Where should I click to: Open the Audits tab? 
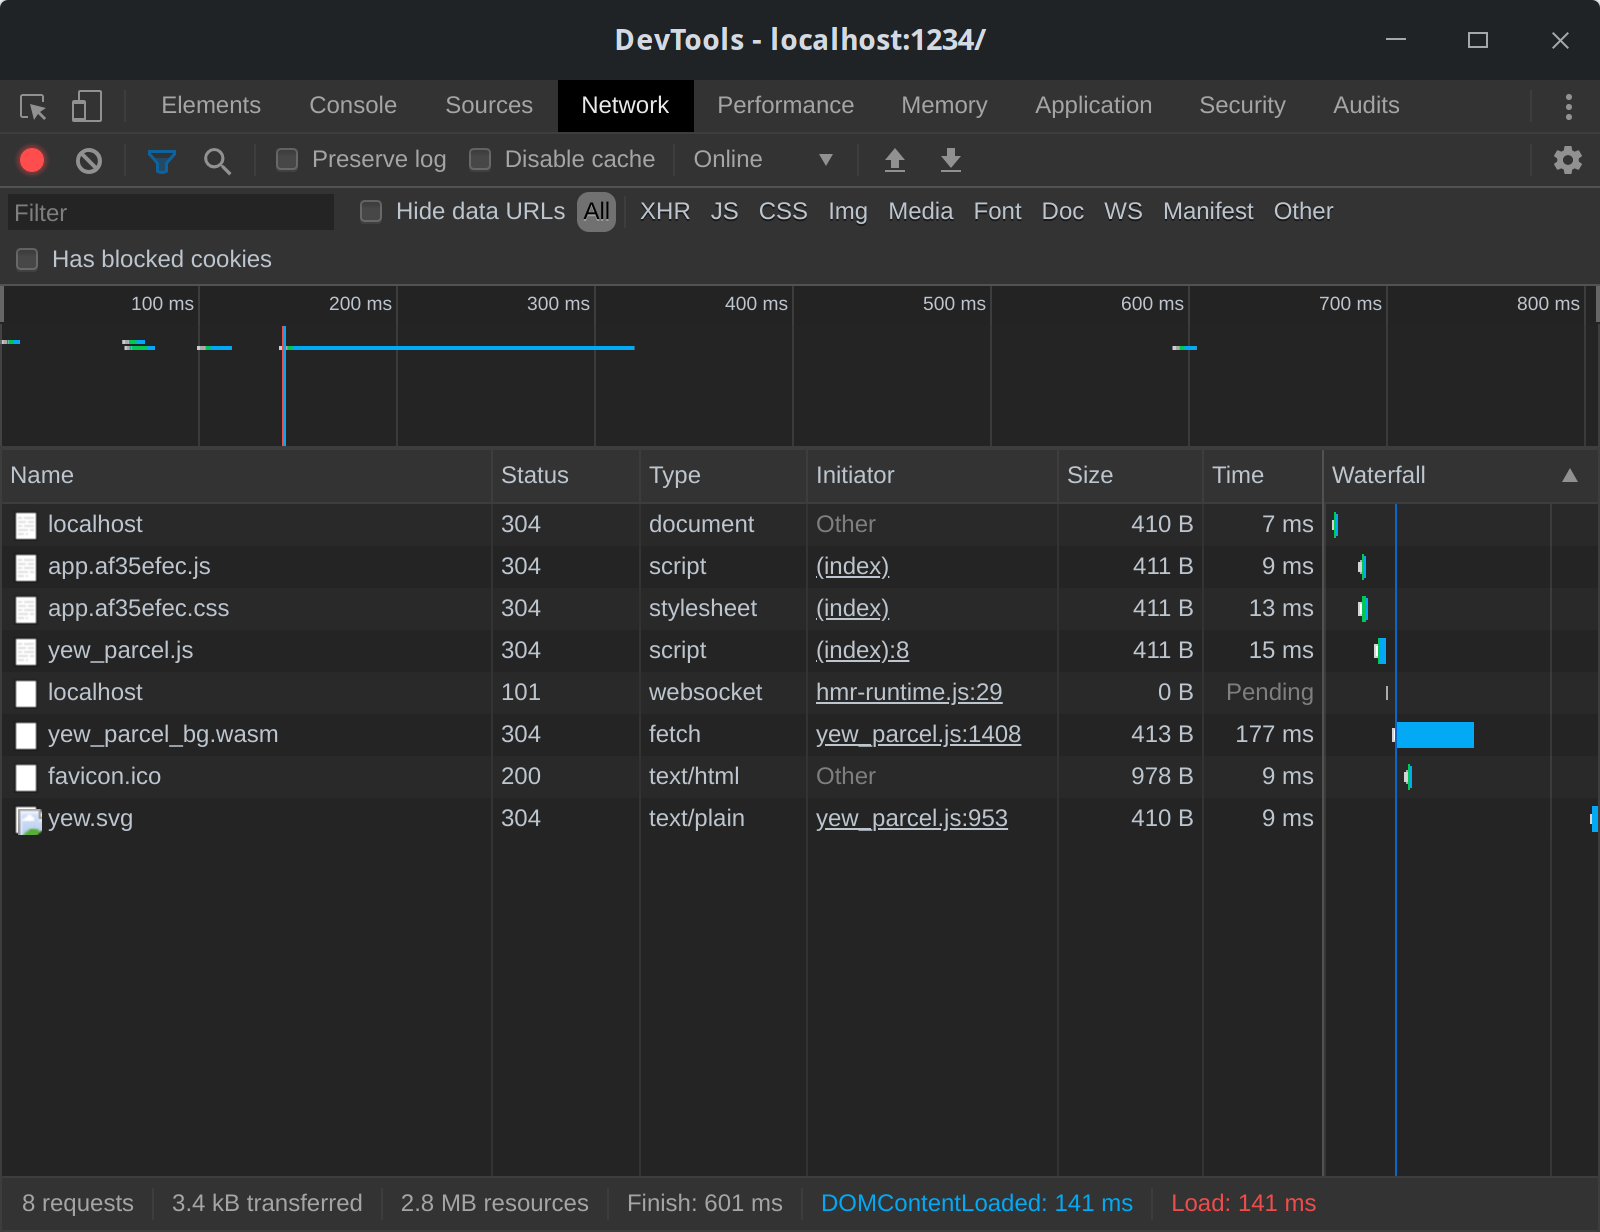tap(1366, 106)
